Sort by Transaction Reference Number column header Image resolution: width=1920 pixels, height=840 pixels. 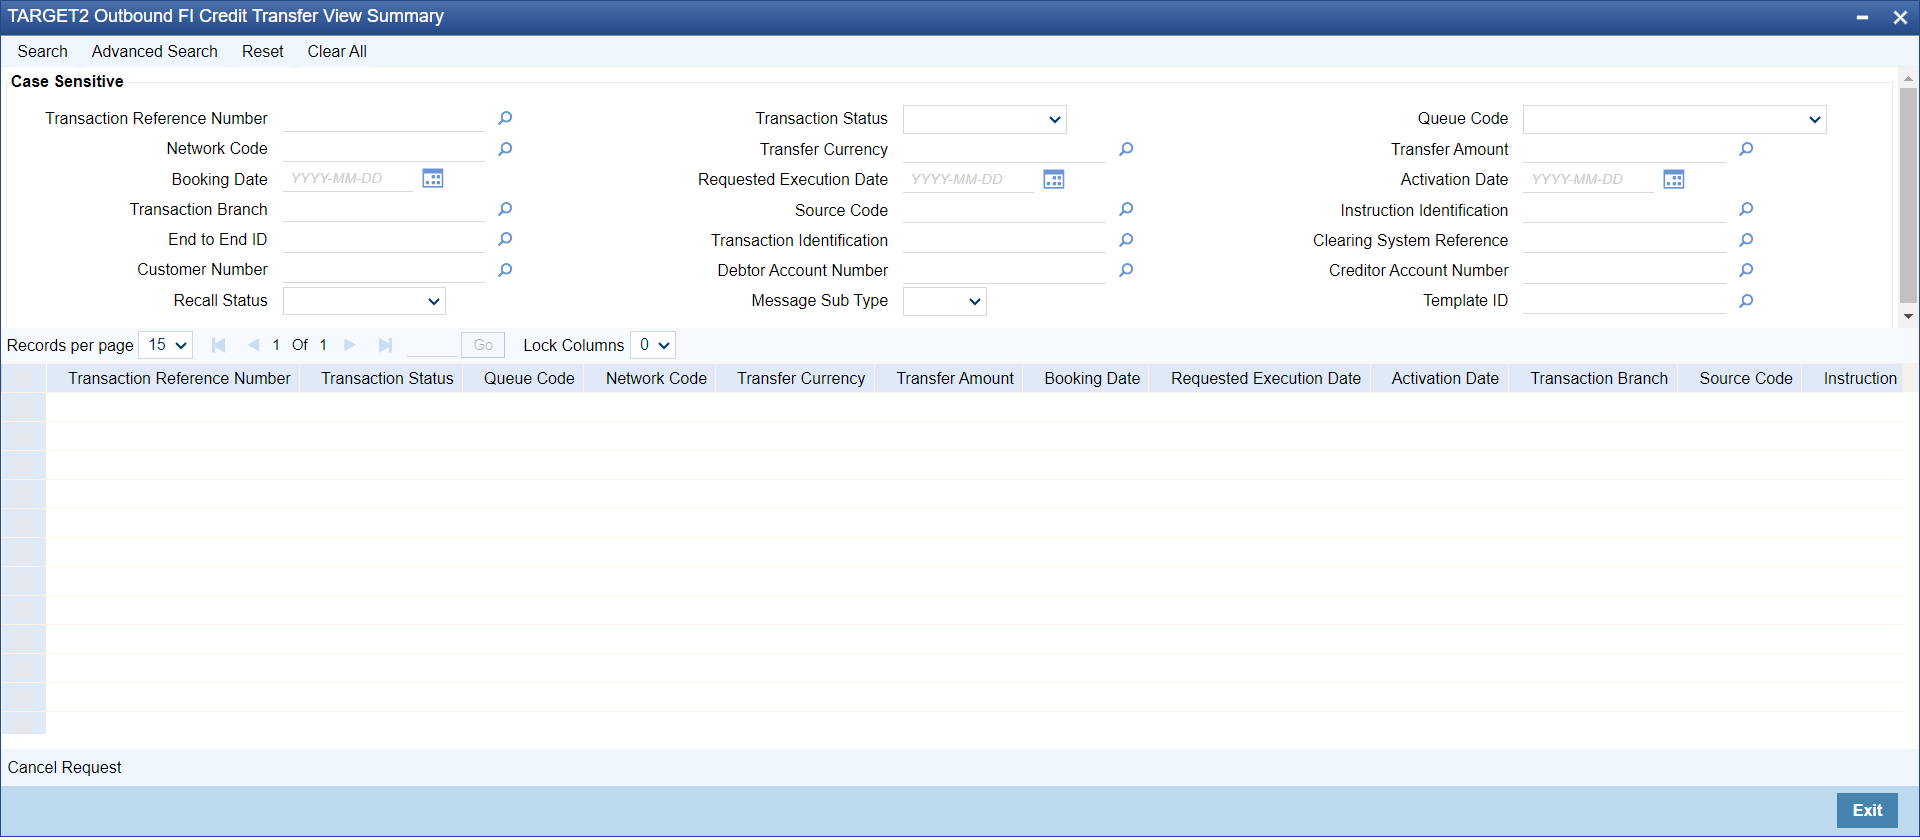179,379
